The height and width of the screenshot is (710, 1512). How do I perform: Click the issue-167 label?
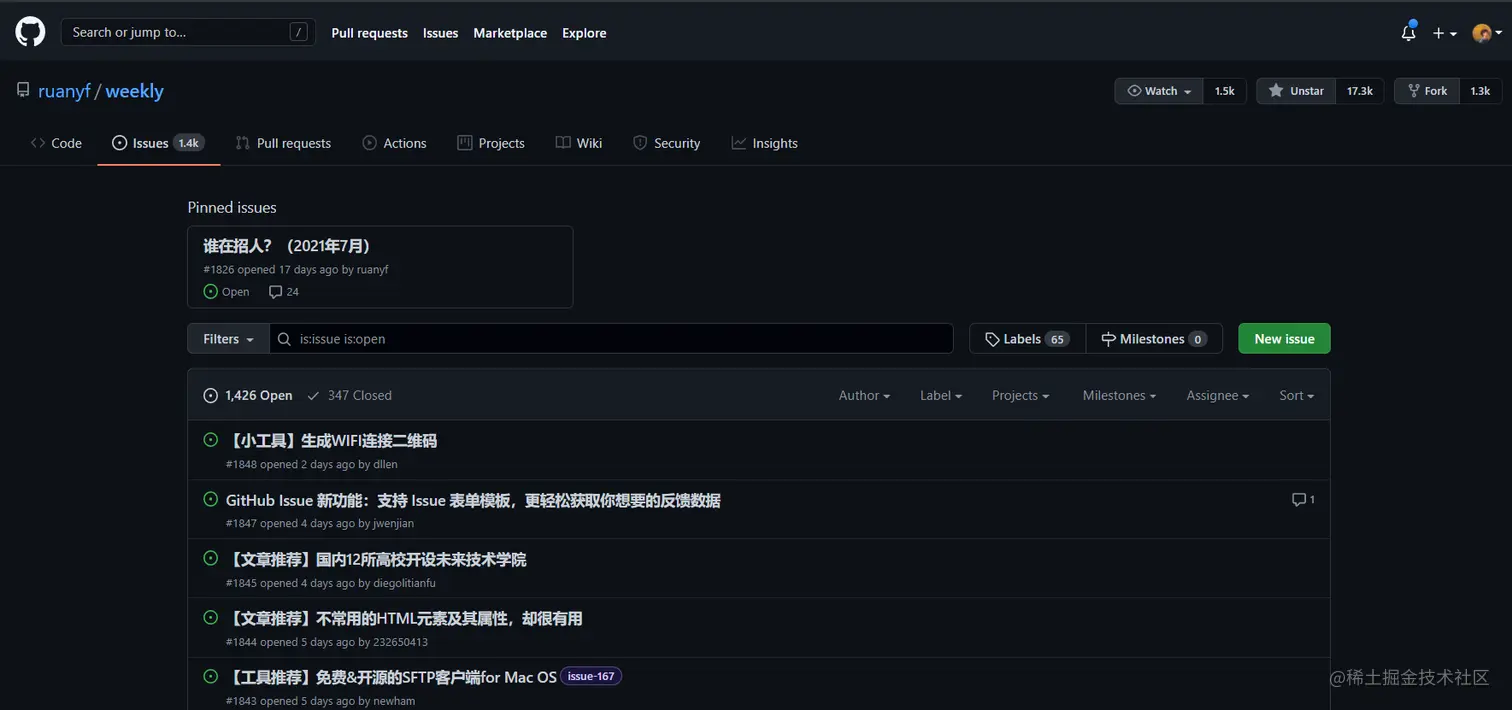click(591, 676)
